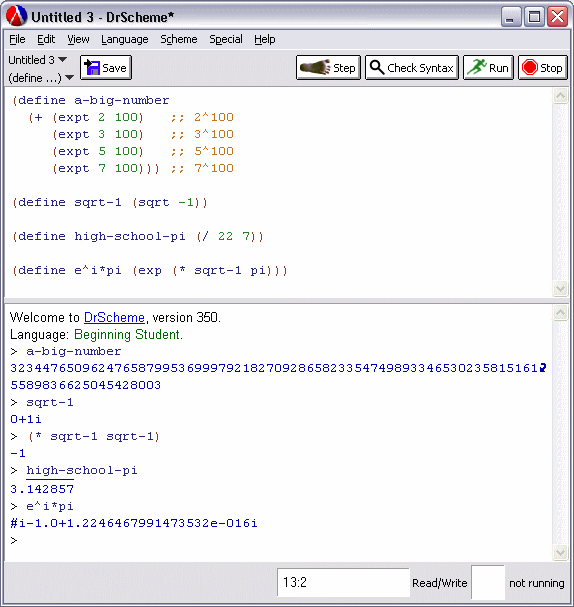The width and height of the screenshot is (574, 607).
Task: Click the definitions pane scroll up arrow
Action: pos(560,95)
